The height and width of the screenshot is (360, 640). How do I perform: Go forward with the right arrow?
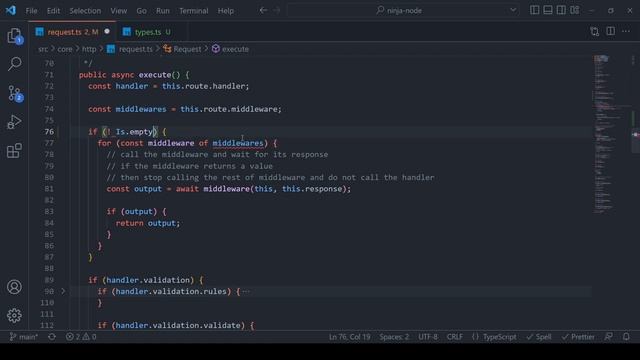(x=277, y=10)
